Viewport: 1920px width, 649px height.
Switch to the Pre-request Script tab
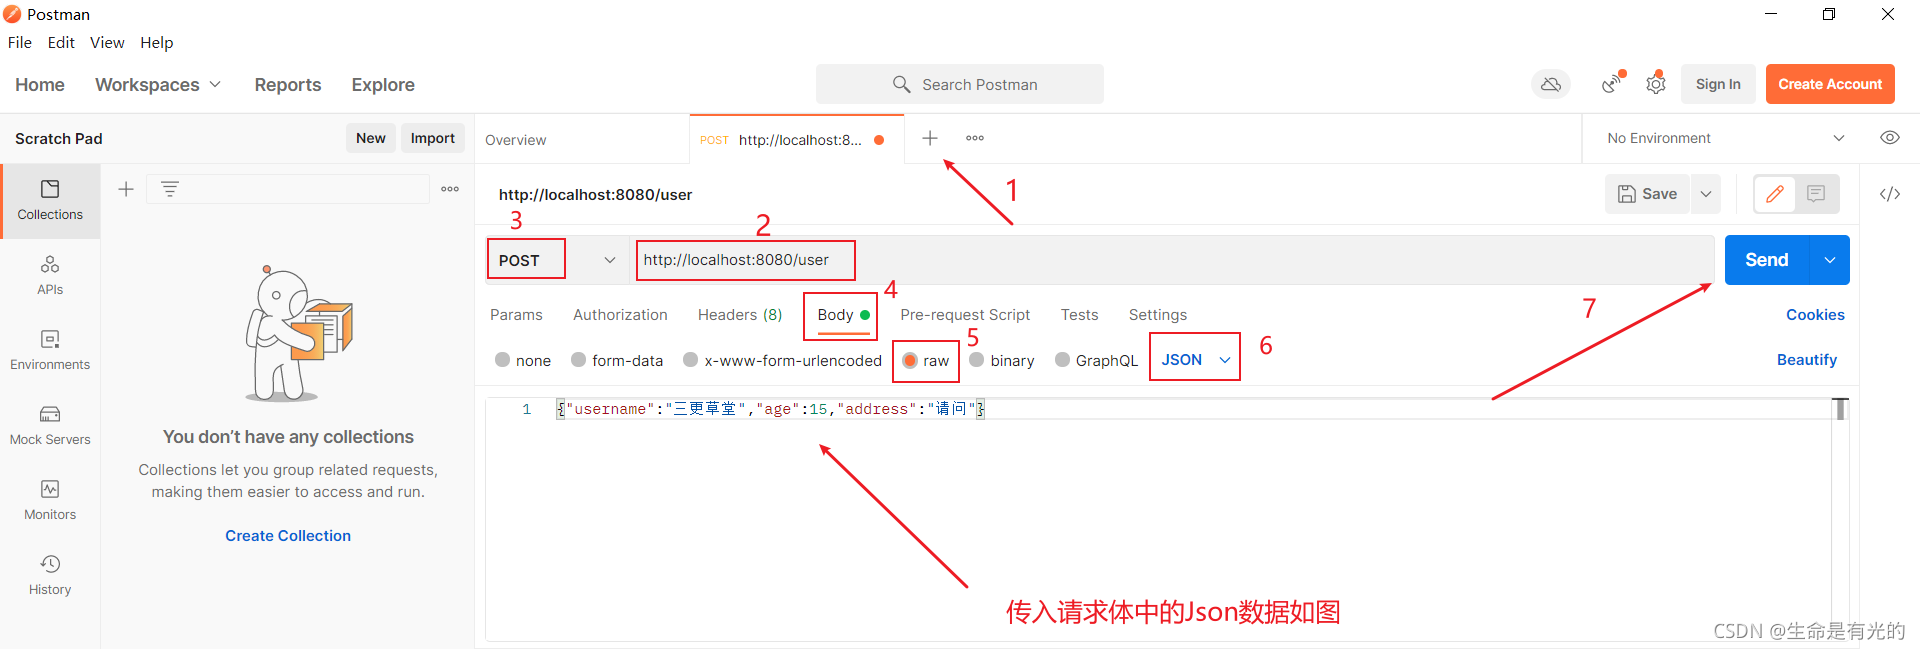coord(965,315)
